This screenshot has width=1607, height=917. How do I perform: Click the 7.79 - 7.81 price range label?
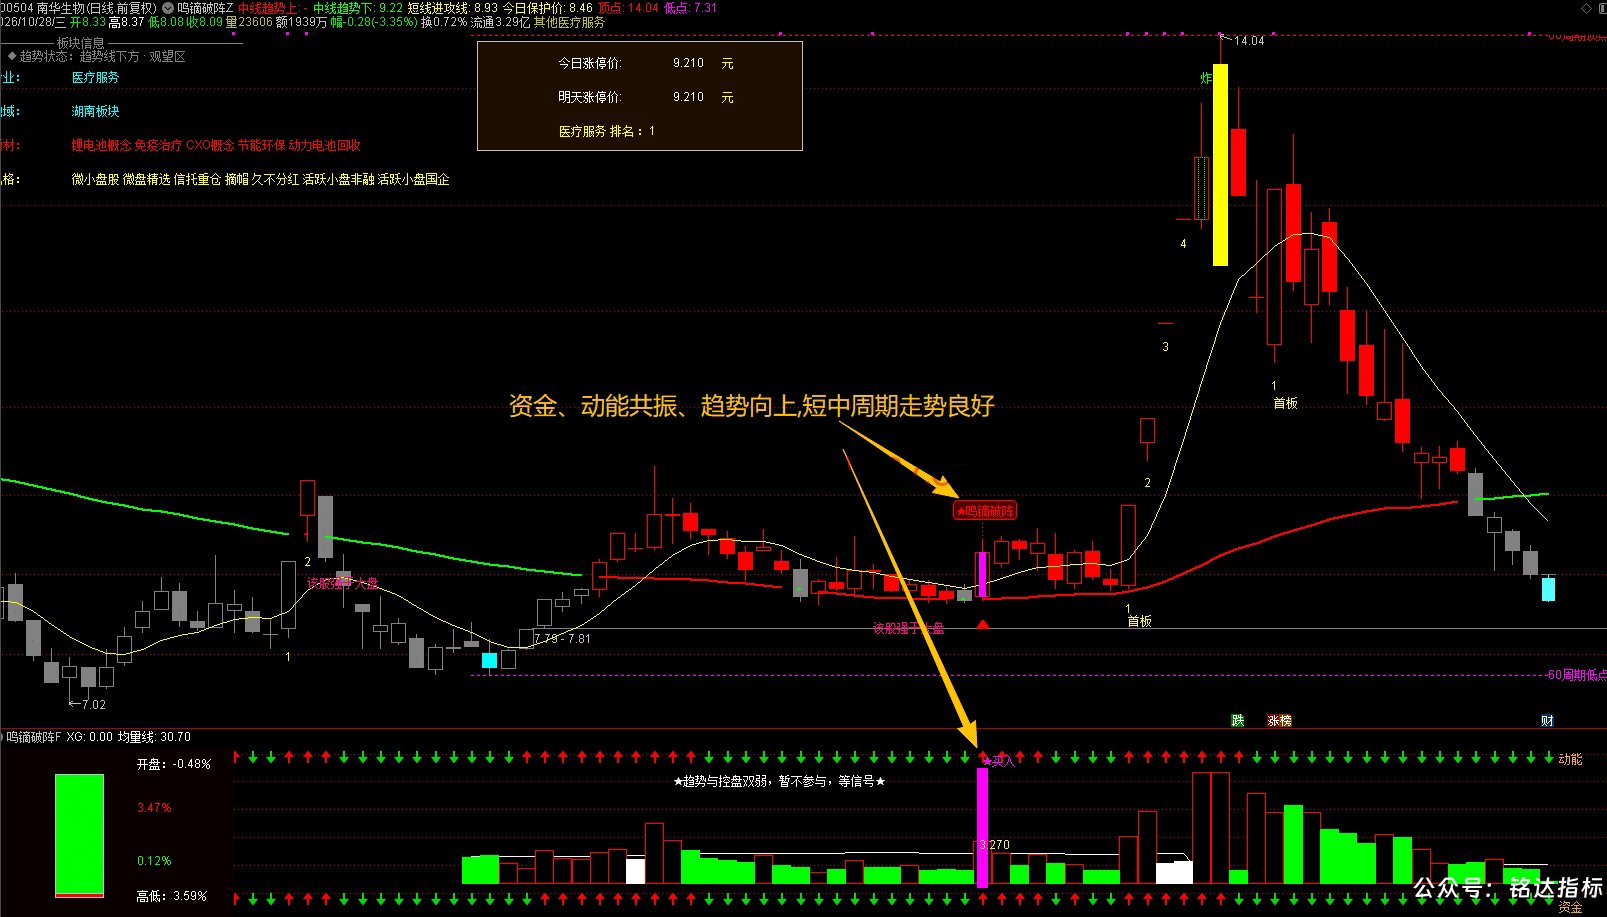[x=562, y=638]
